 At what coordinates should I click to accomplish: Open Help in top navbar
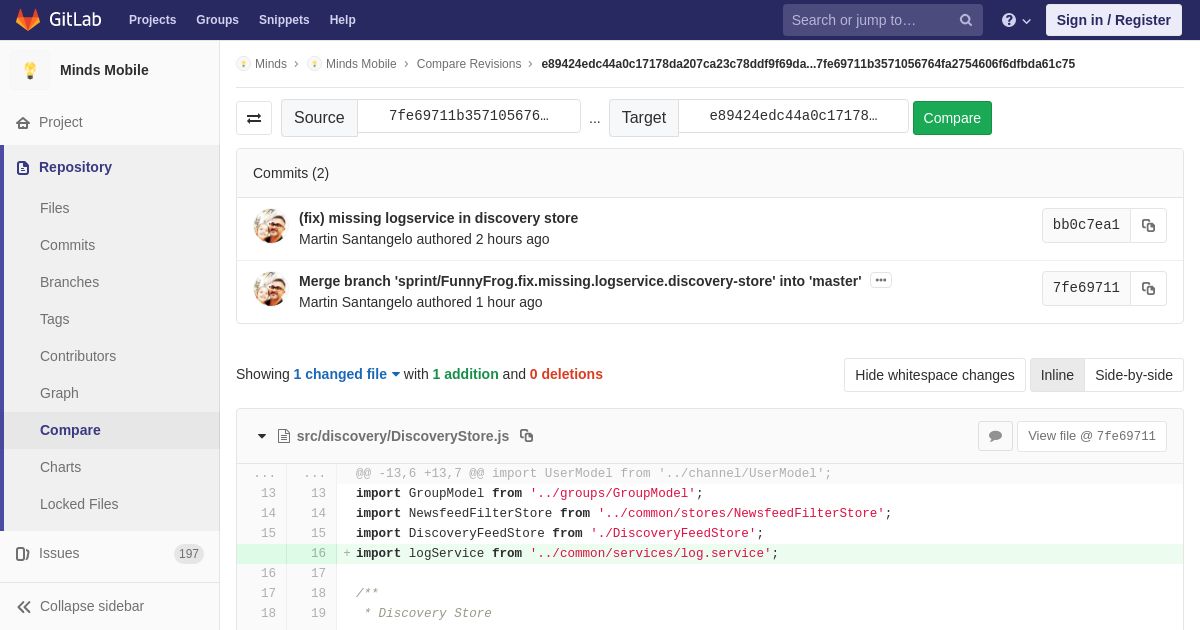[343, 20]
